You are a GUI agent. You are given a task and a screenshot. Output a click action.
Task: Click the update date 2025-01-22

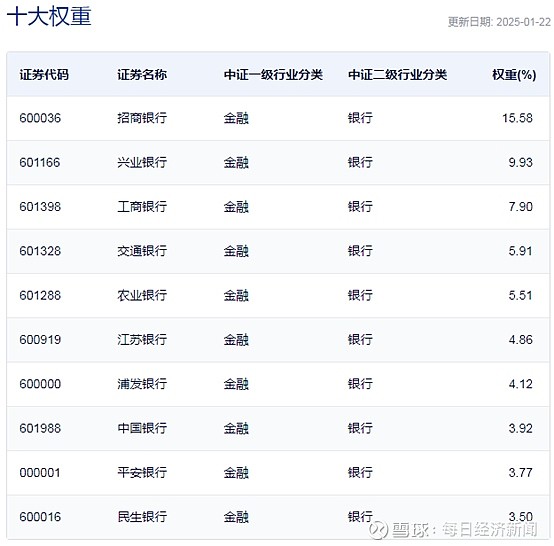point(523,22)
